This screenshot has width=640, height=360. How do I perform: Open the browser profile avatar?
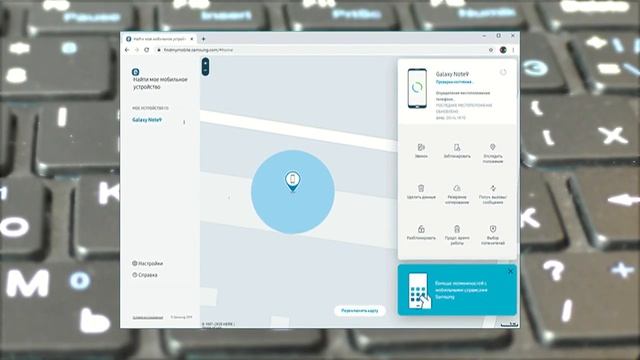point(503,50)
